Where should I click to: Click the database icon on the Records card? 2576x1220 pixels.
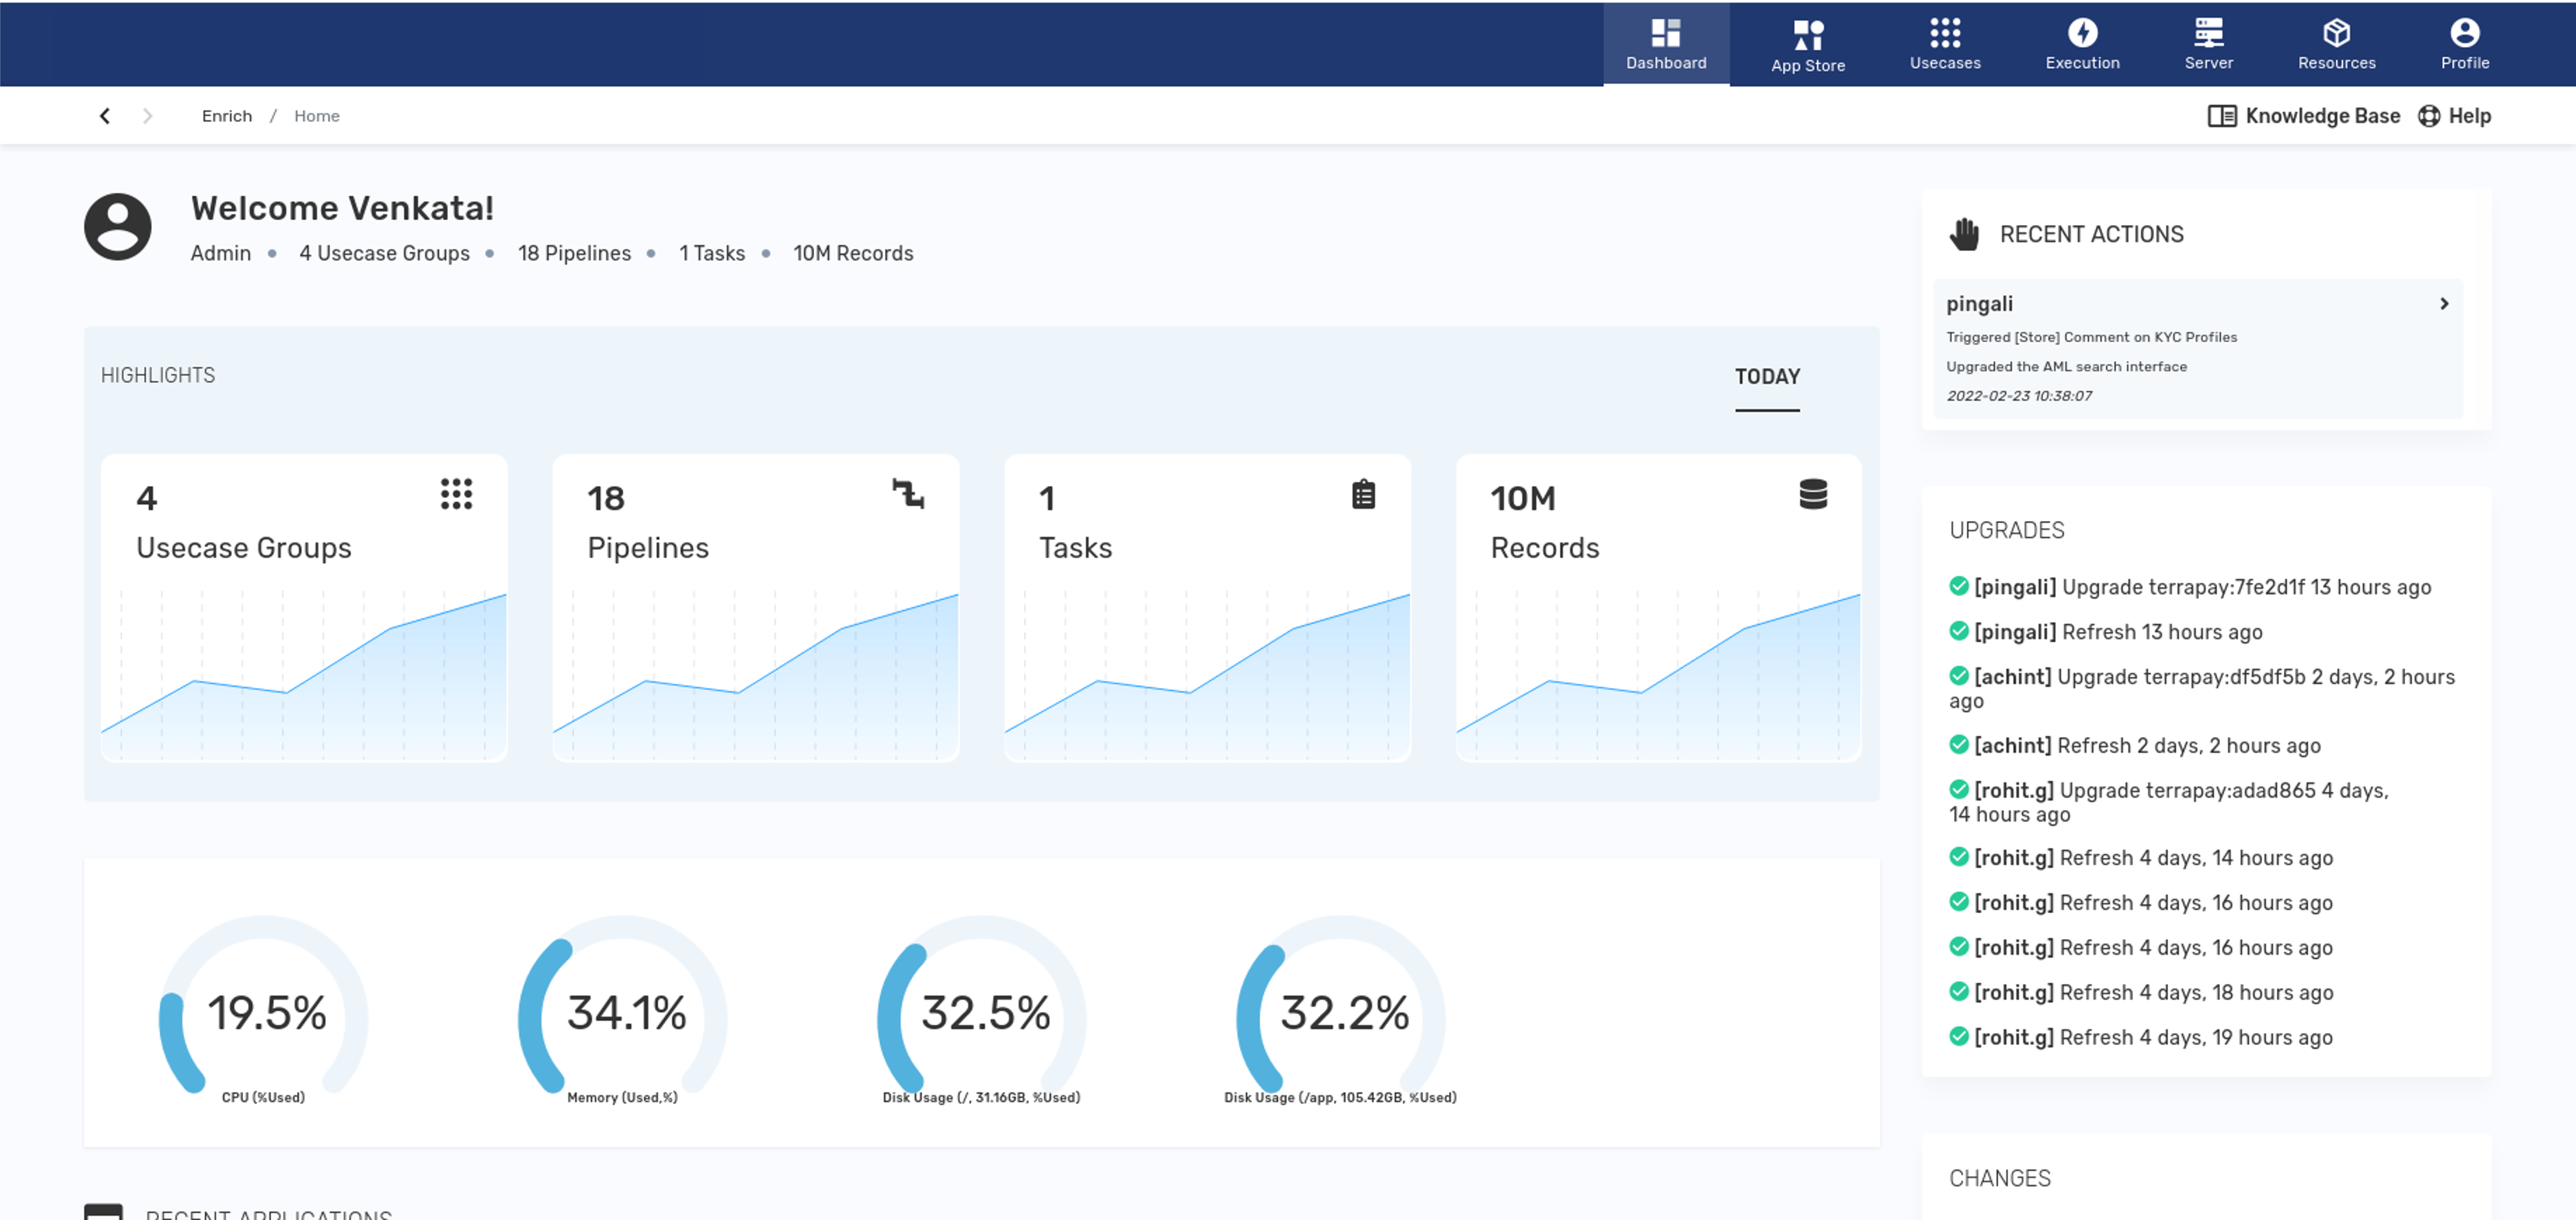[x=1812, y=494]
